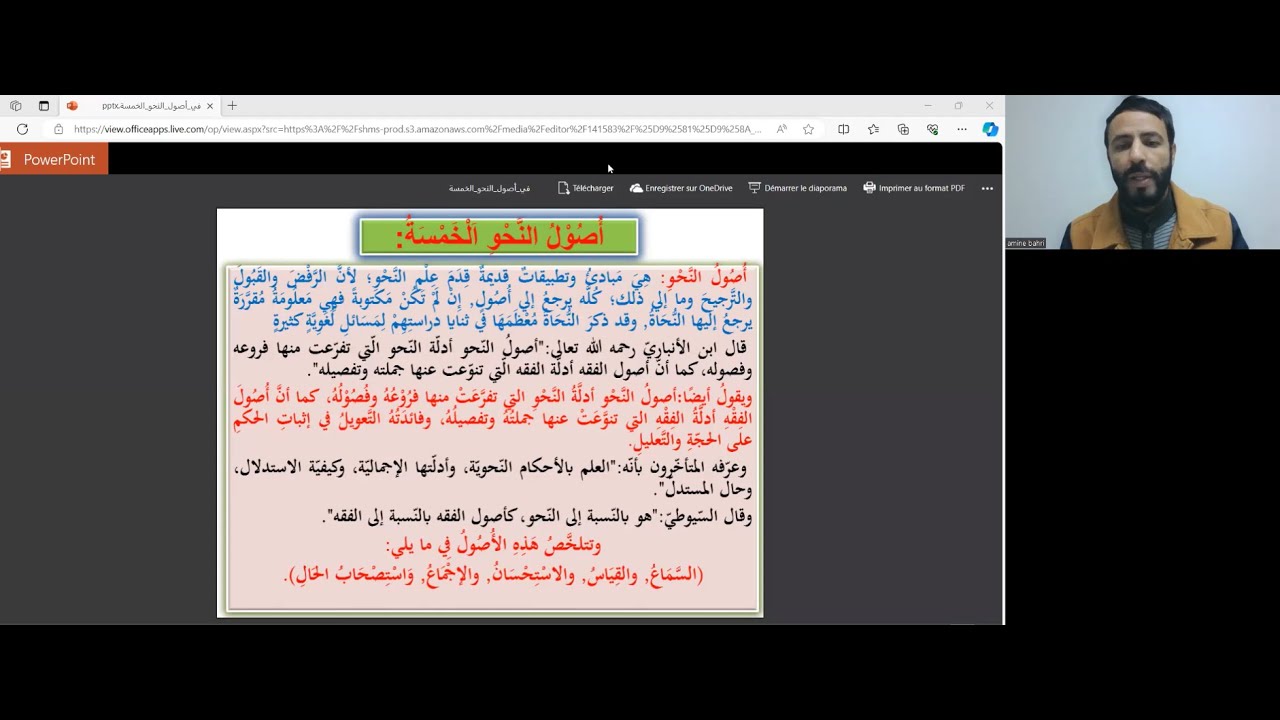Image resolution: width=1280 pixels, height=720 pixels.
Task: Close the pptx browser tab
Action: point(210,106)
